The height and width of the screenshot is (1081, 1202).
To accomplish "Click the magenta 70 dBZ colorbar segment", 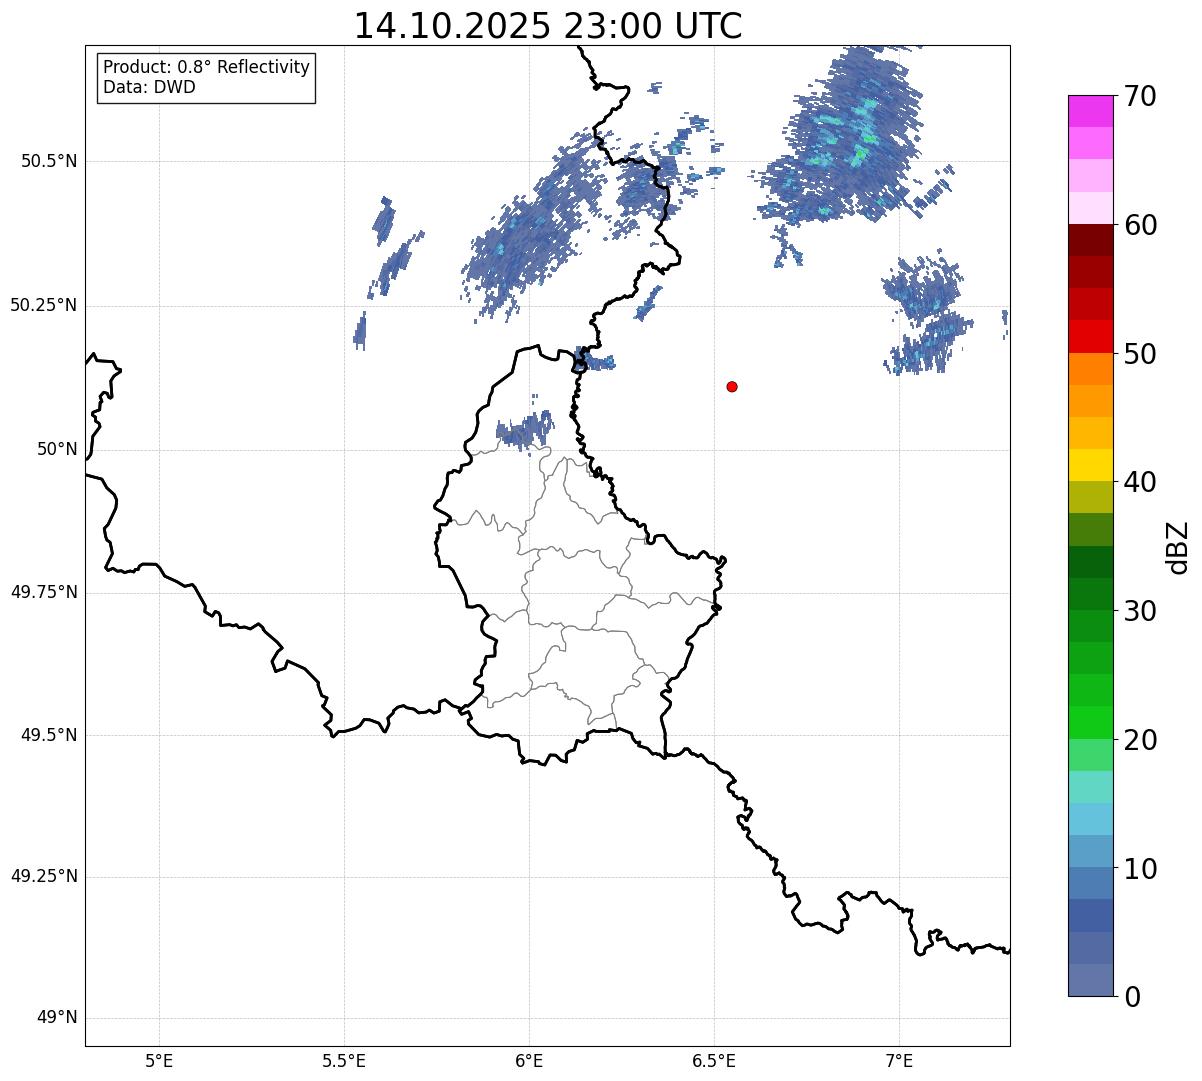I will (x=1091, y=111).
